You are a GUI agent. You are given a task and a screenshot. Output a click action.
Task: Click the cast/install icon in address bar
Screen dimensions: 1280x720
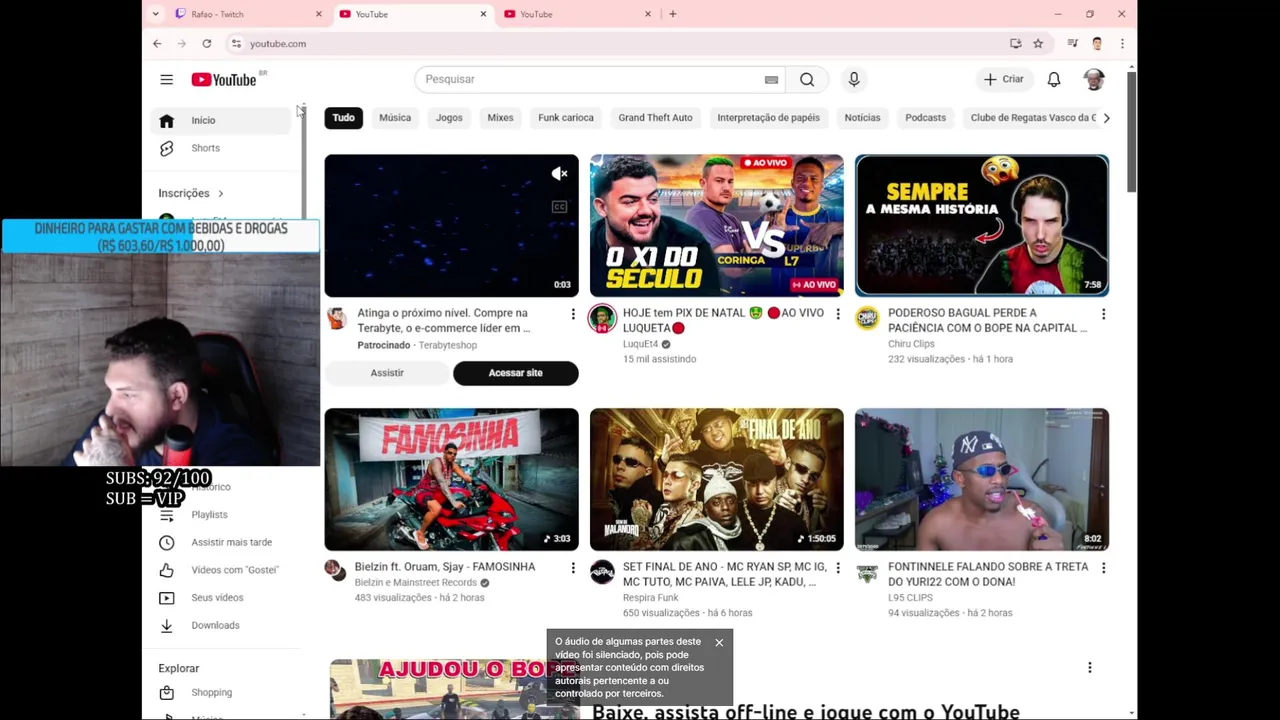pos(1016,43)
